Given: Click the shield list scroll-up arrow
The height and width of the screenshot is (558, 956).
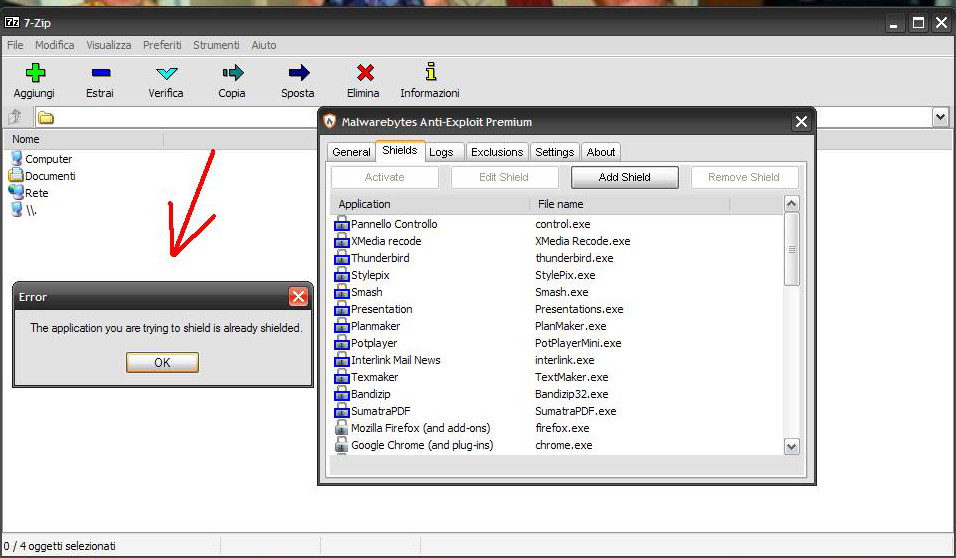Looking at the screenshot, I should coord(791,204).
